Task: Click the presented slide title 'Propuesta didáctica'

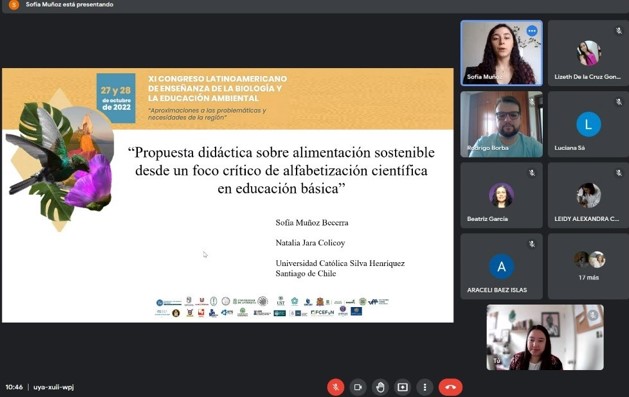Action: point(281,170)
